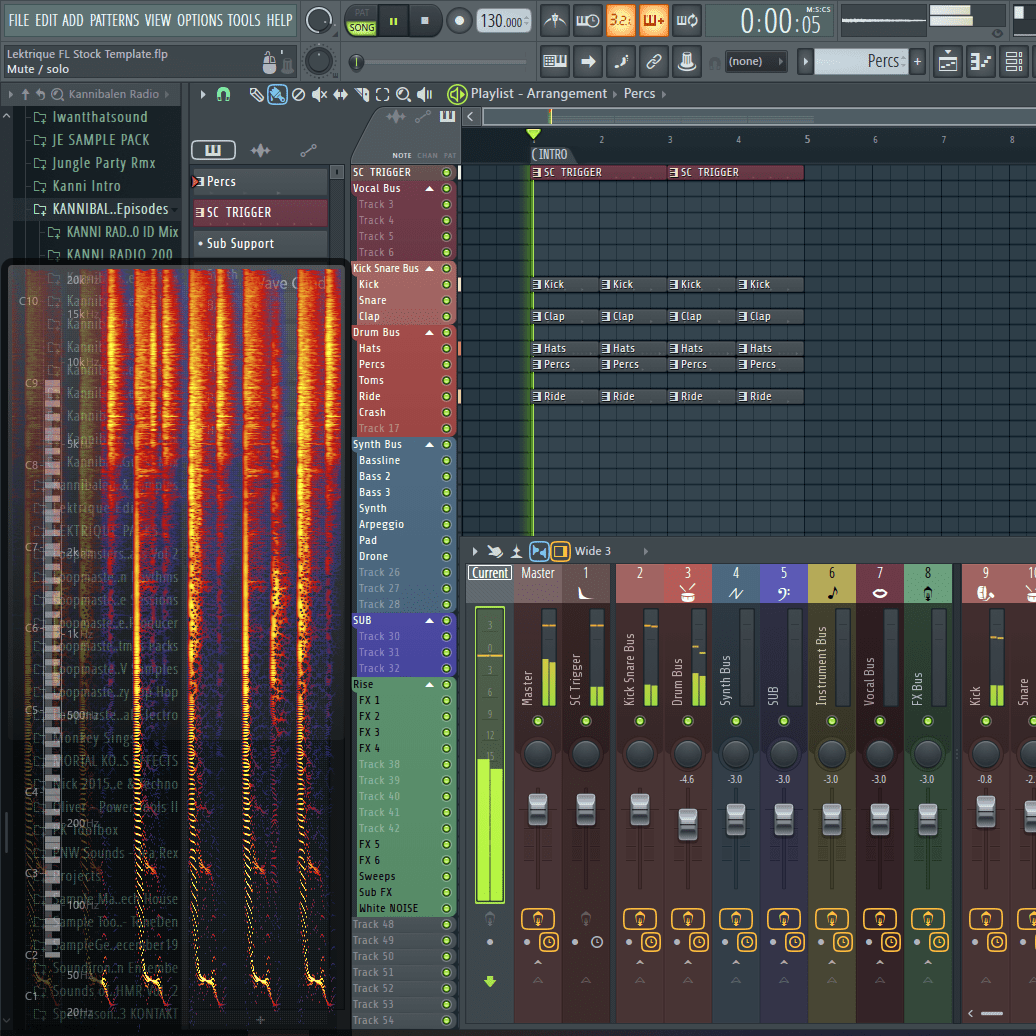The height and width of the screenshot is (1036, 1036).
Task: Enable the metronome
Action: click(x=554, y=20)
